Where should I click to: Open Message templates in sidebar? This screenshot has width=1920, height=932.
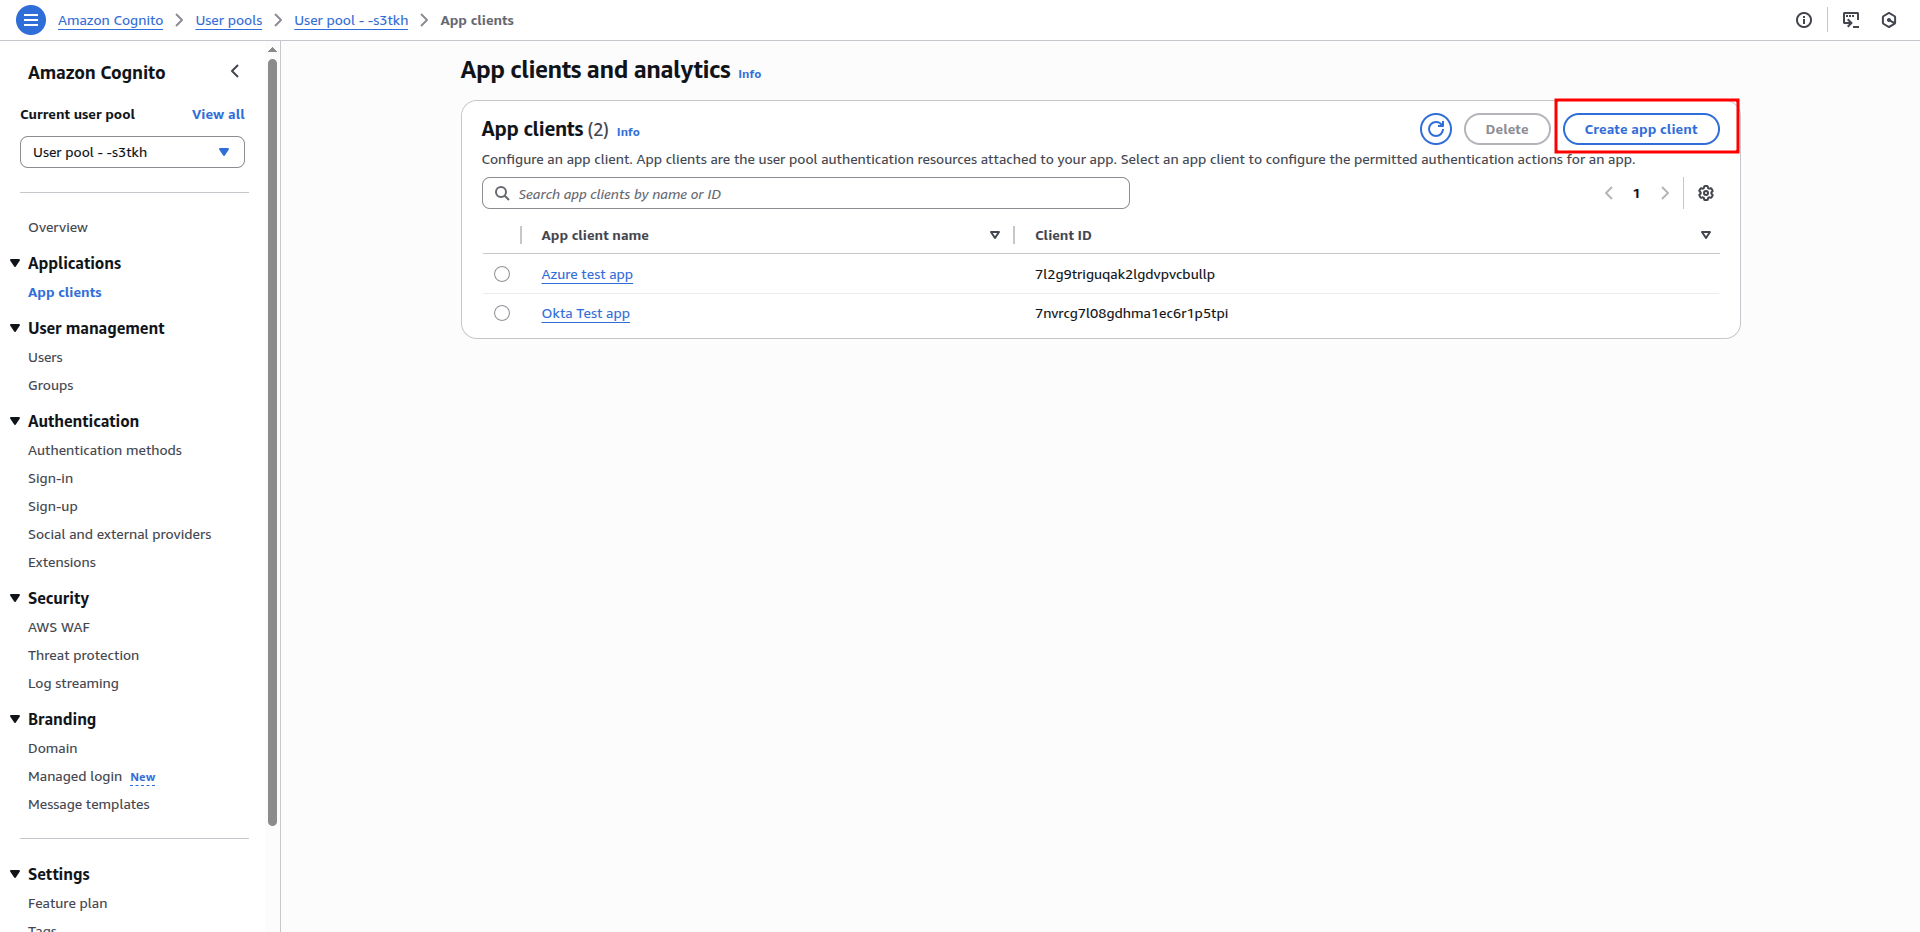pos(89,804)
